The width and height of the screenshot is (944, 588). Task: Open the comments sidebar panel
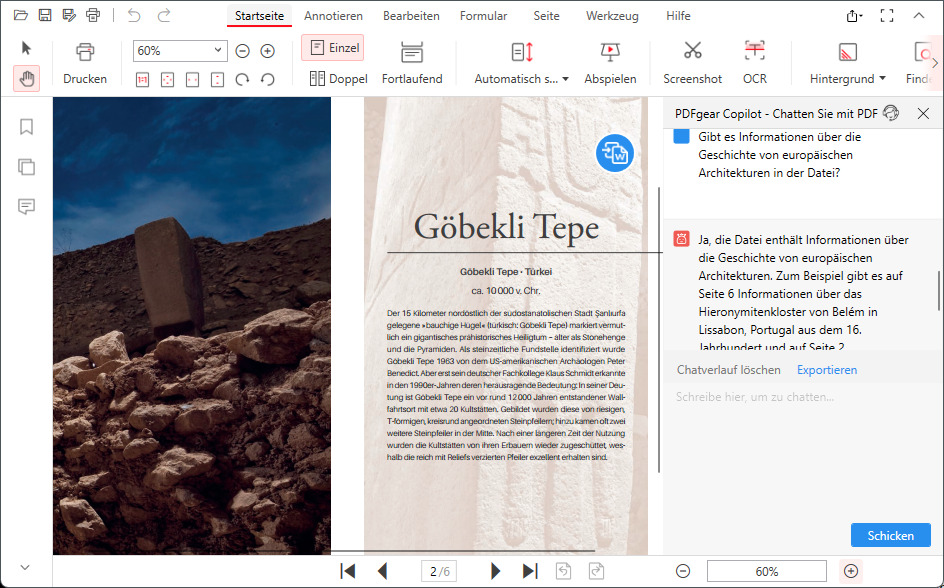(x=26, y=206)
